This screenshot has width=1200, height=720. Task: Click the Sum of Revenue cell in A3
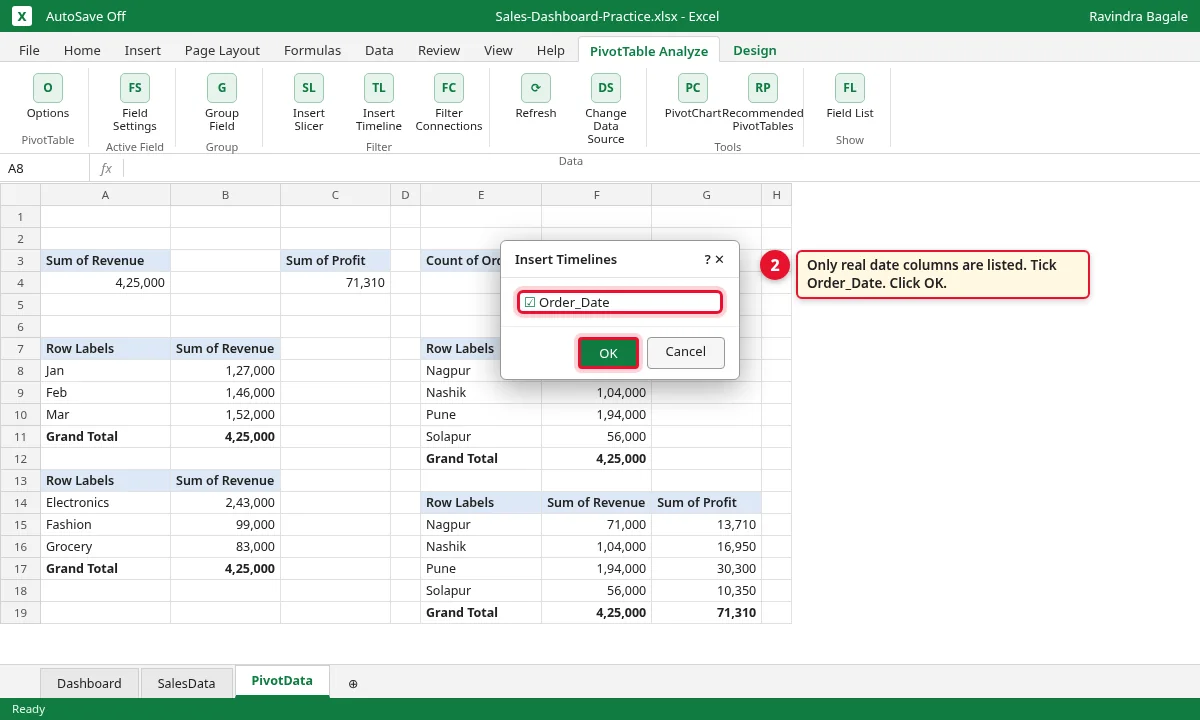coord(106,261)
